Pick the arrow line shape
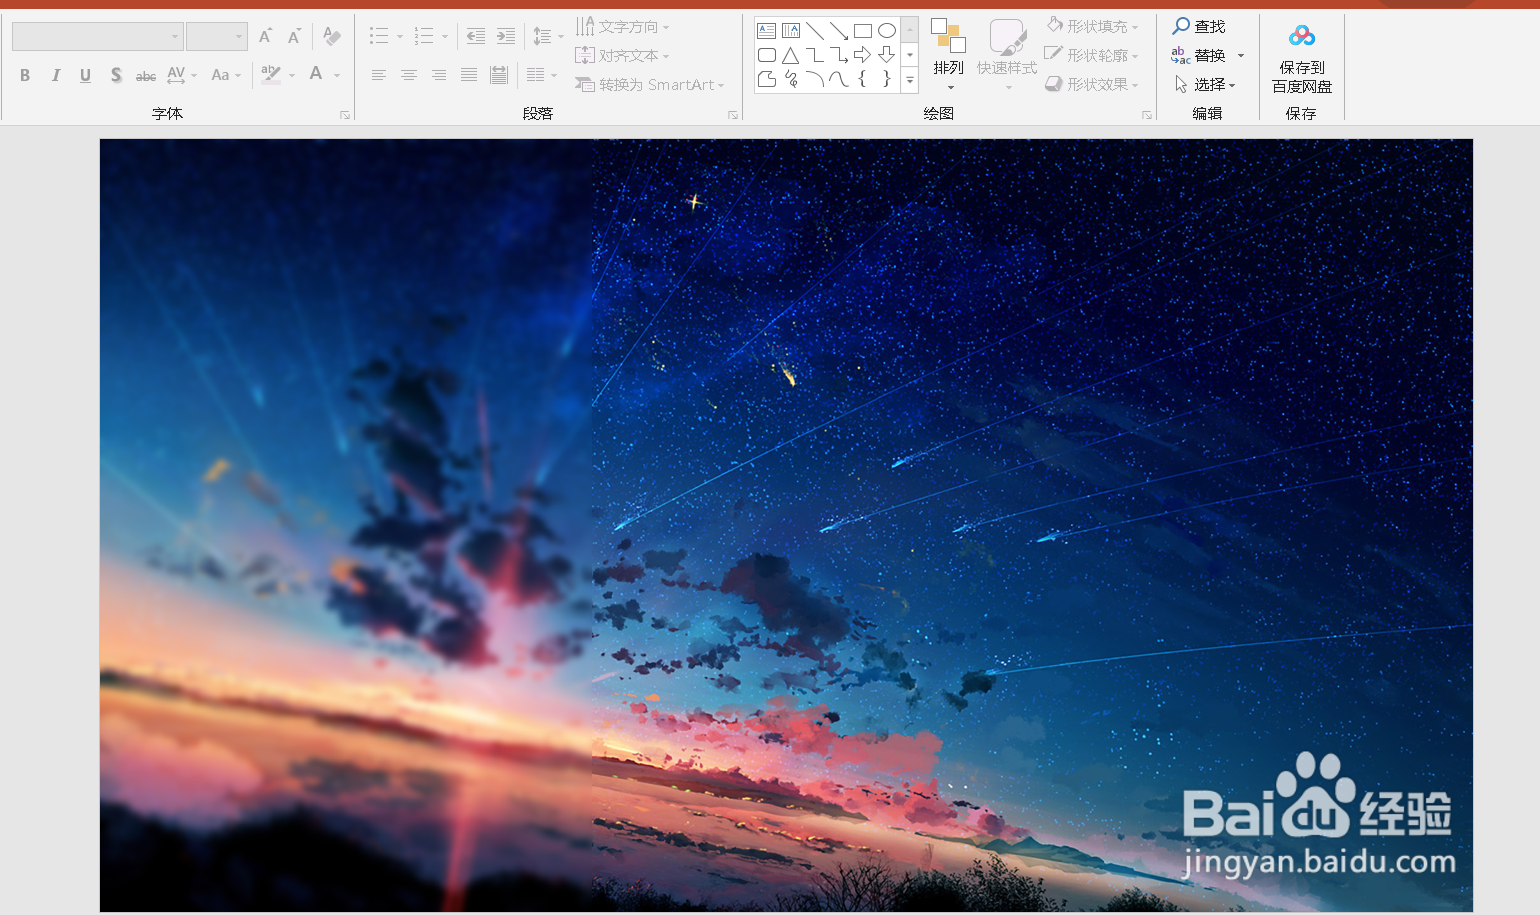Screen dimensions: 1540x915 tap(839, 31)
